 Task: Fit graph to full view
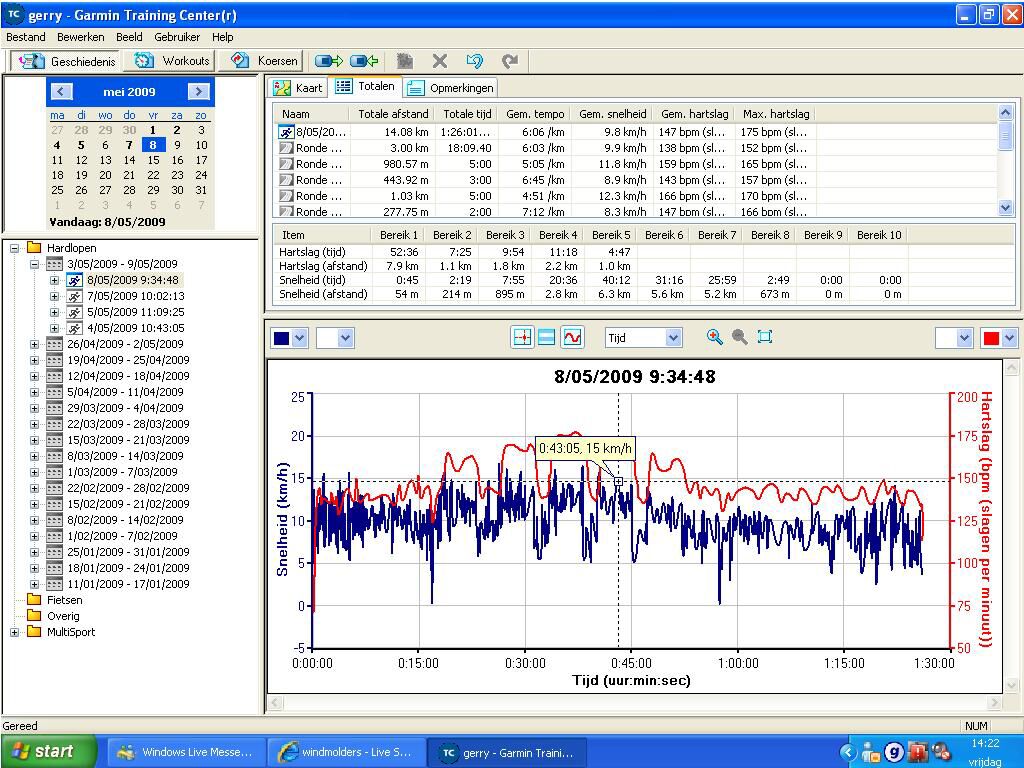pyautogui.click(x=765, y=337)
